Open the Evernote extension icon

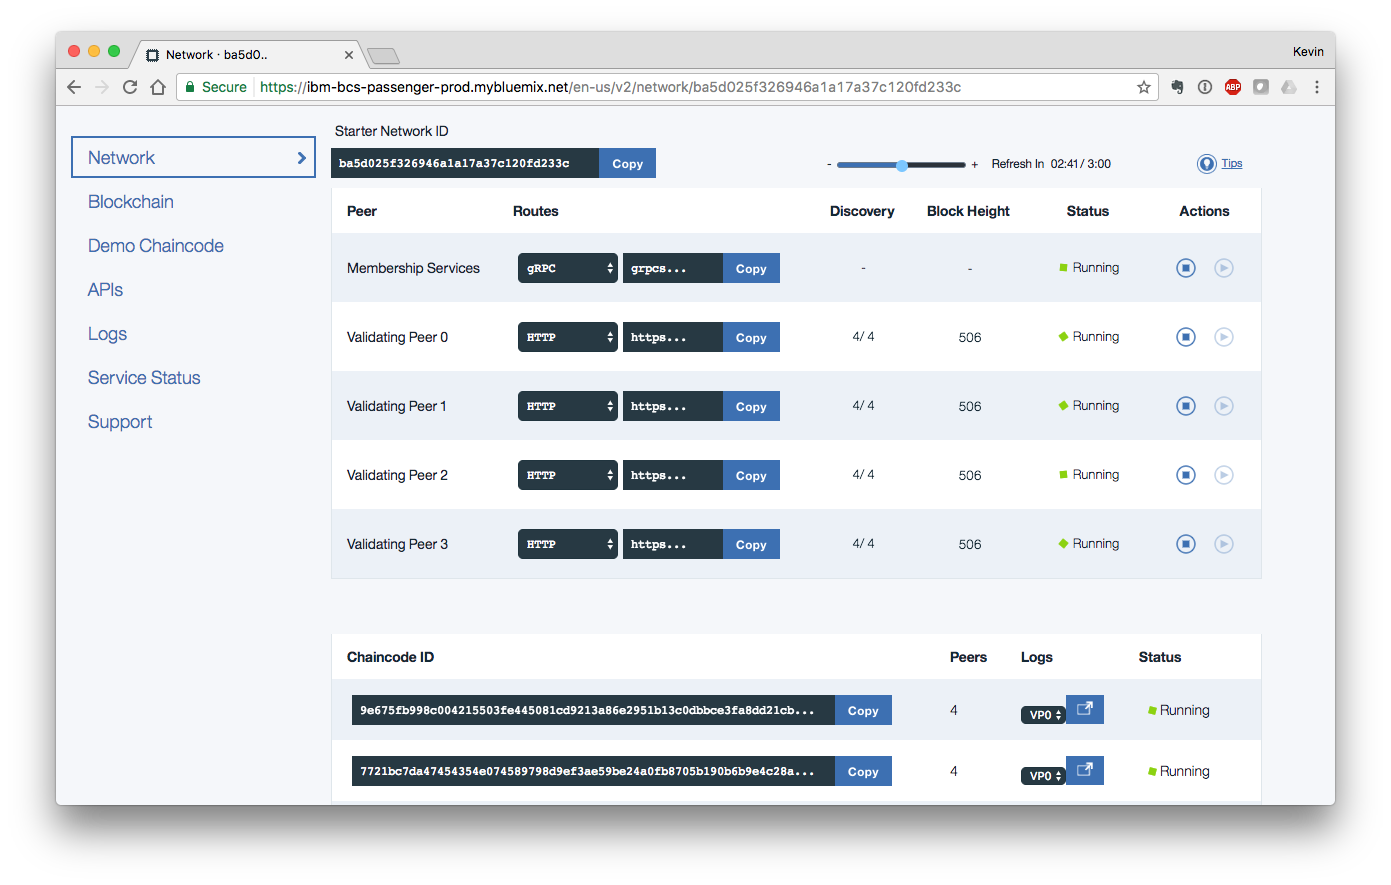point(1177,87)
